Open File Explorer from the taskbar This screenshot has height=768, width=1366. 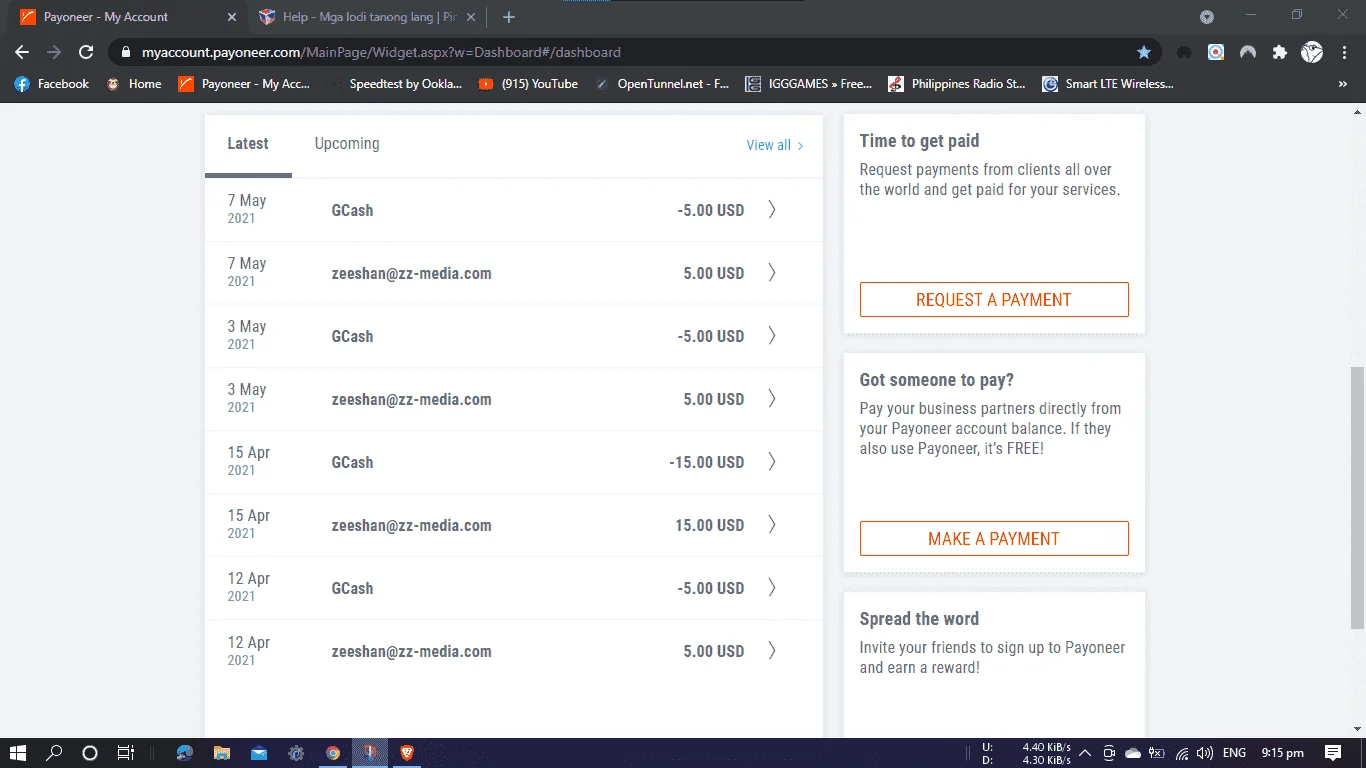pyautogui.click(x=222, y=753)
